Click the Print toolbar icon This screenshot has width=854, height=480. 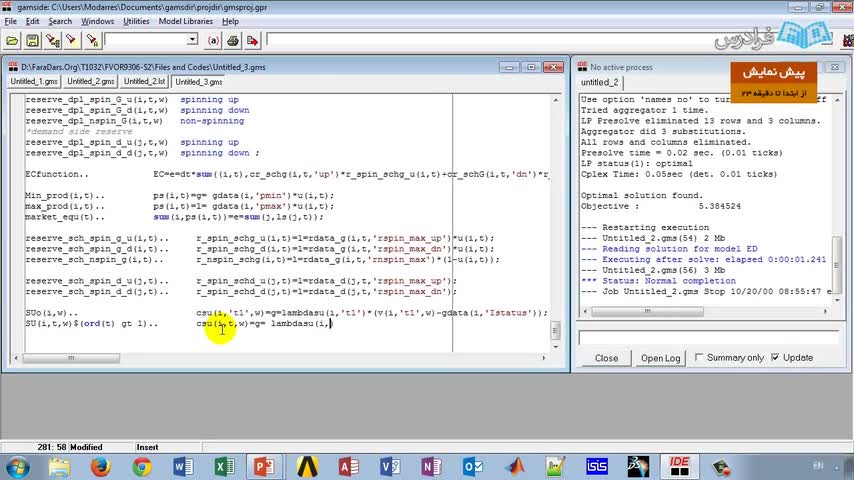[x=233, y=41]
